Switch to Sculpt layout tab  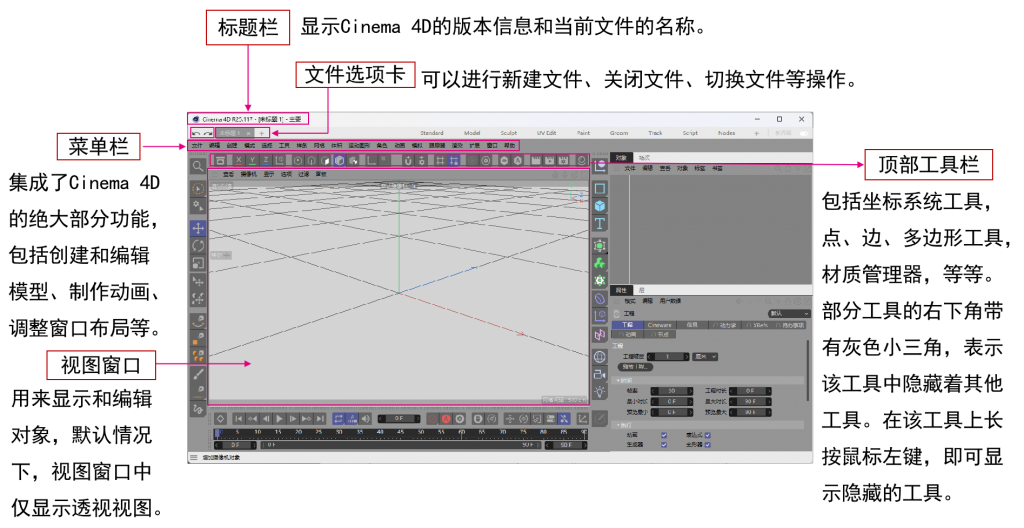509,133
